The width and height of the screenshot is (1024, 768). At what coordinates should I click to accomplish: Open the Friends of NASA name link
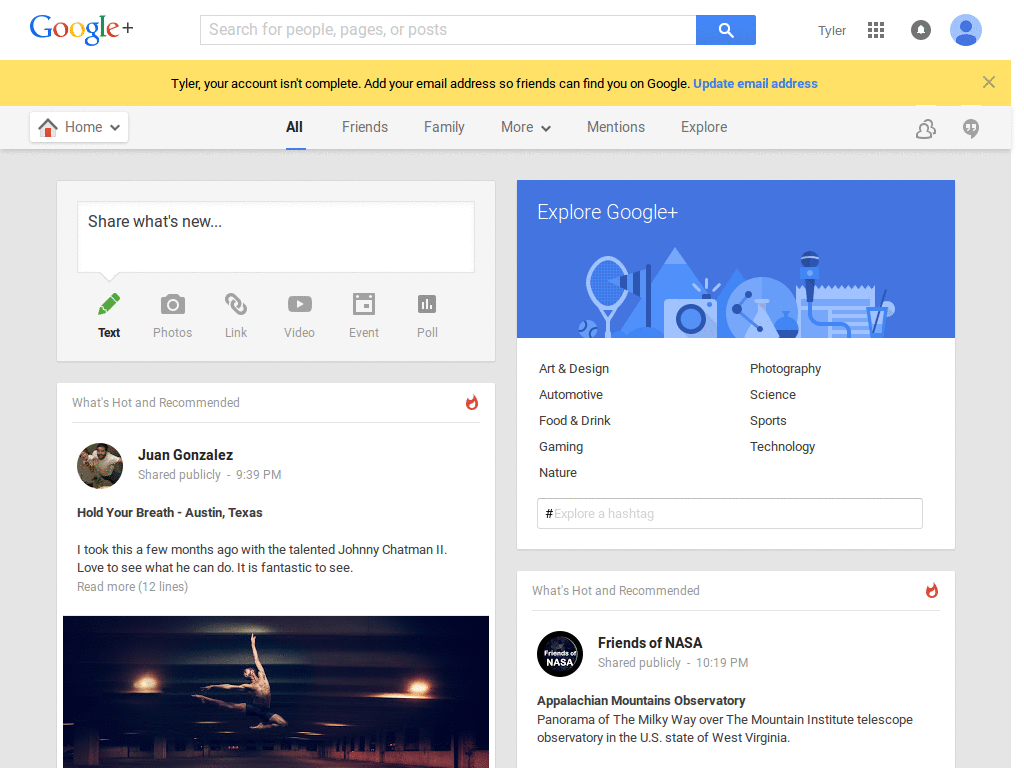(650, 643)
